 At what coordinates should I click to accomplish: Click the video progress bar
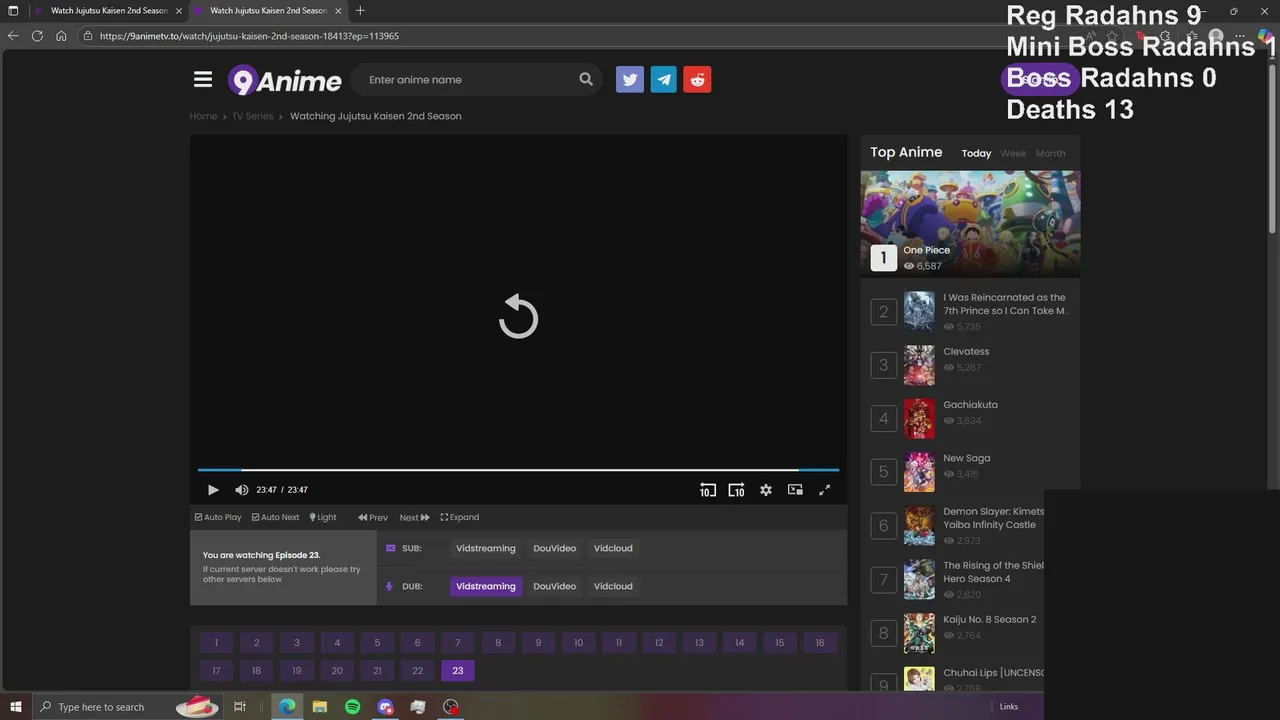pos(518,469)
